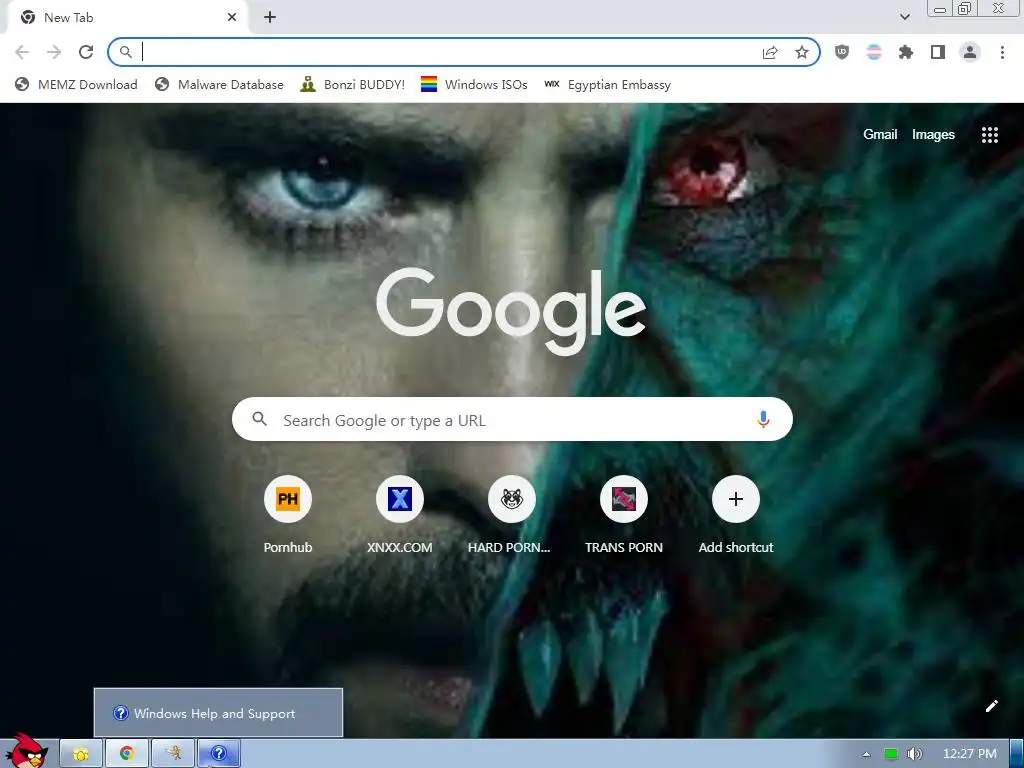The width and height of the screenshot is (1024, 768).
Task: Open the Windows ISOs bookmark
Action: click(x=474, y=85)
